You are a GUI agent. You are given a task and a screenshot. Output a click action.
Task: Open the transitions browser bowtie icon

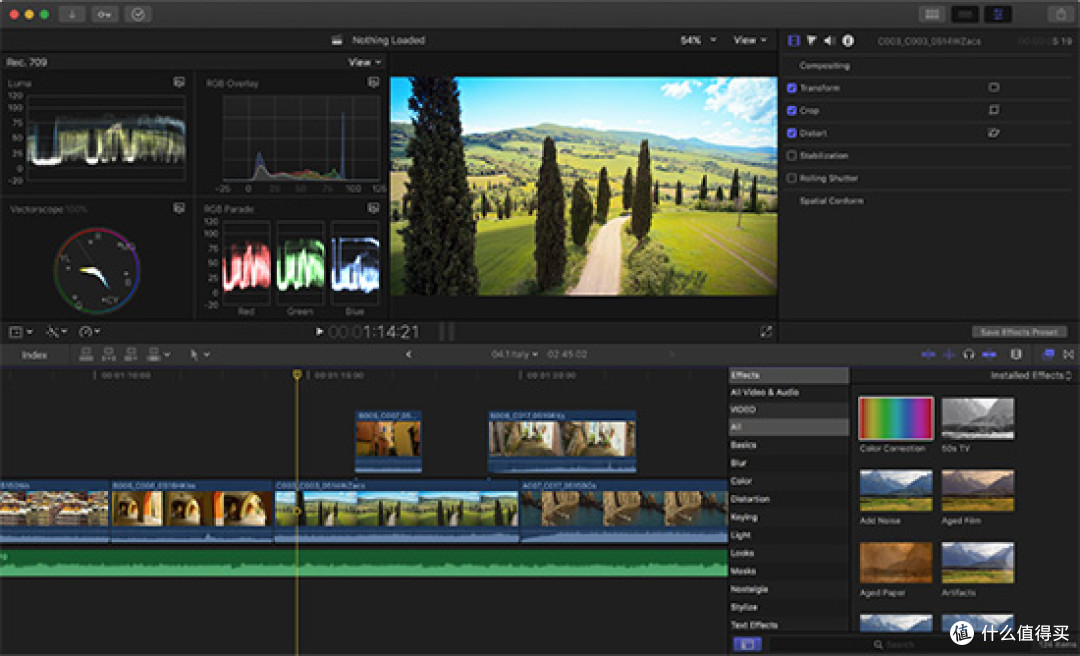point(1068,354)
